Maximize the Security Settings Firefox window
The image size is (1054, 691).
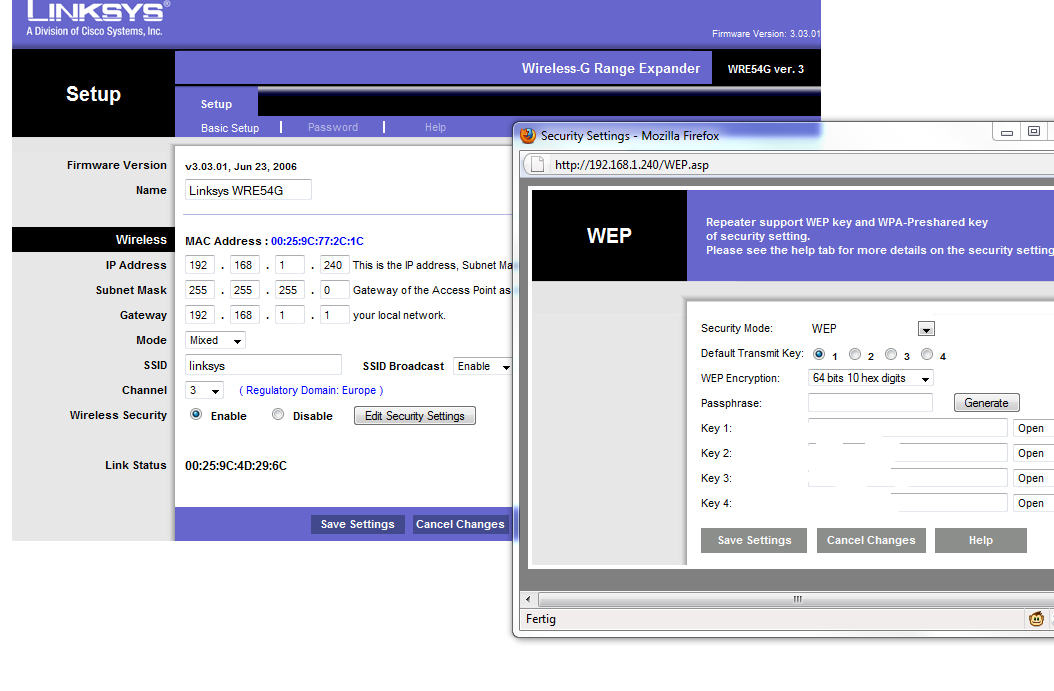coord(1034,132)
